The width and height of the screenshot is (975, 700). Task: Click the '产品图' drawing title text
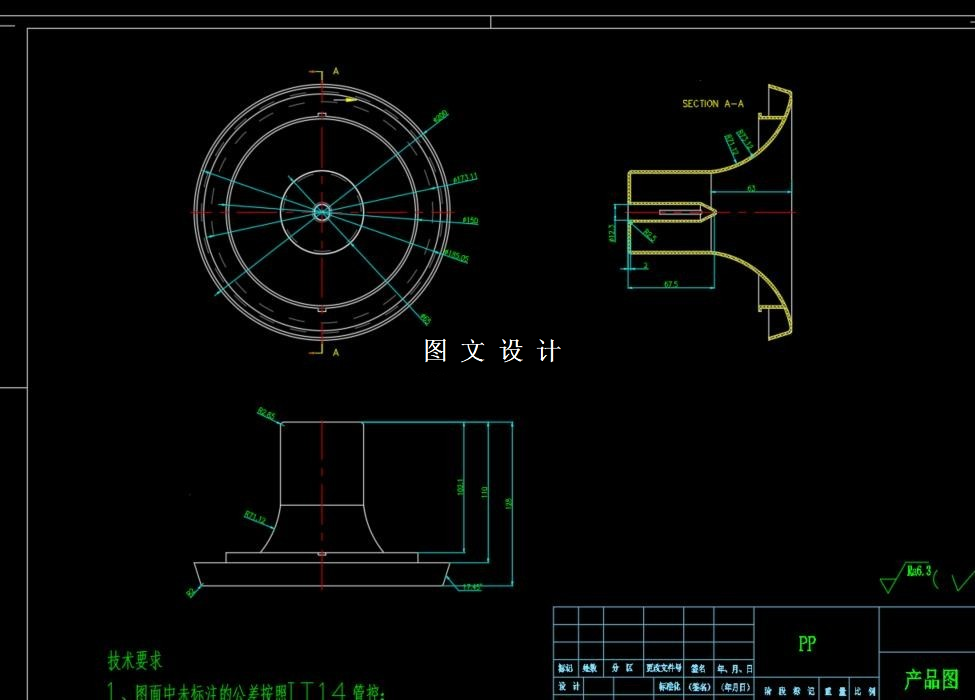(931, 679)
